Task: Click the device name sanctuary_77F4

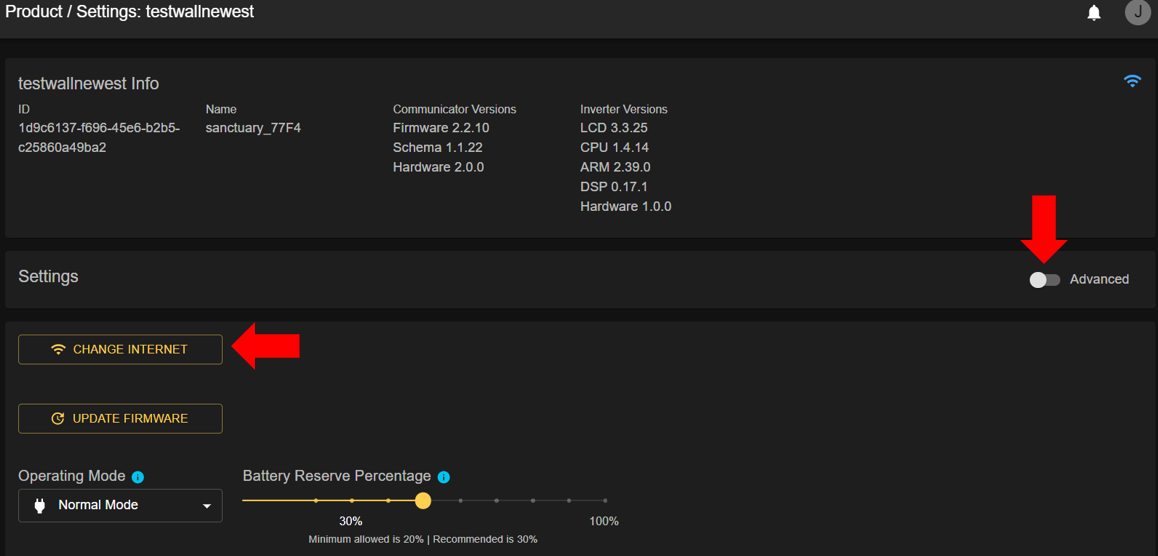Action: (x=253, y=128)
